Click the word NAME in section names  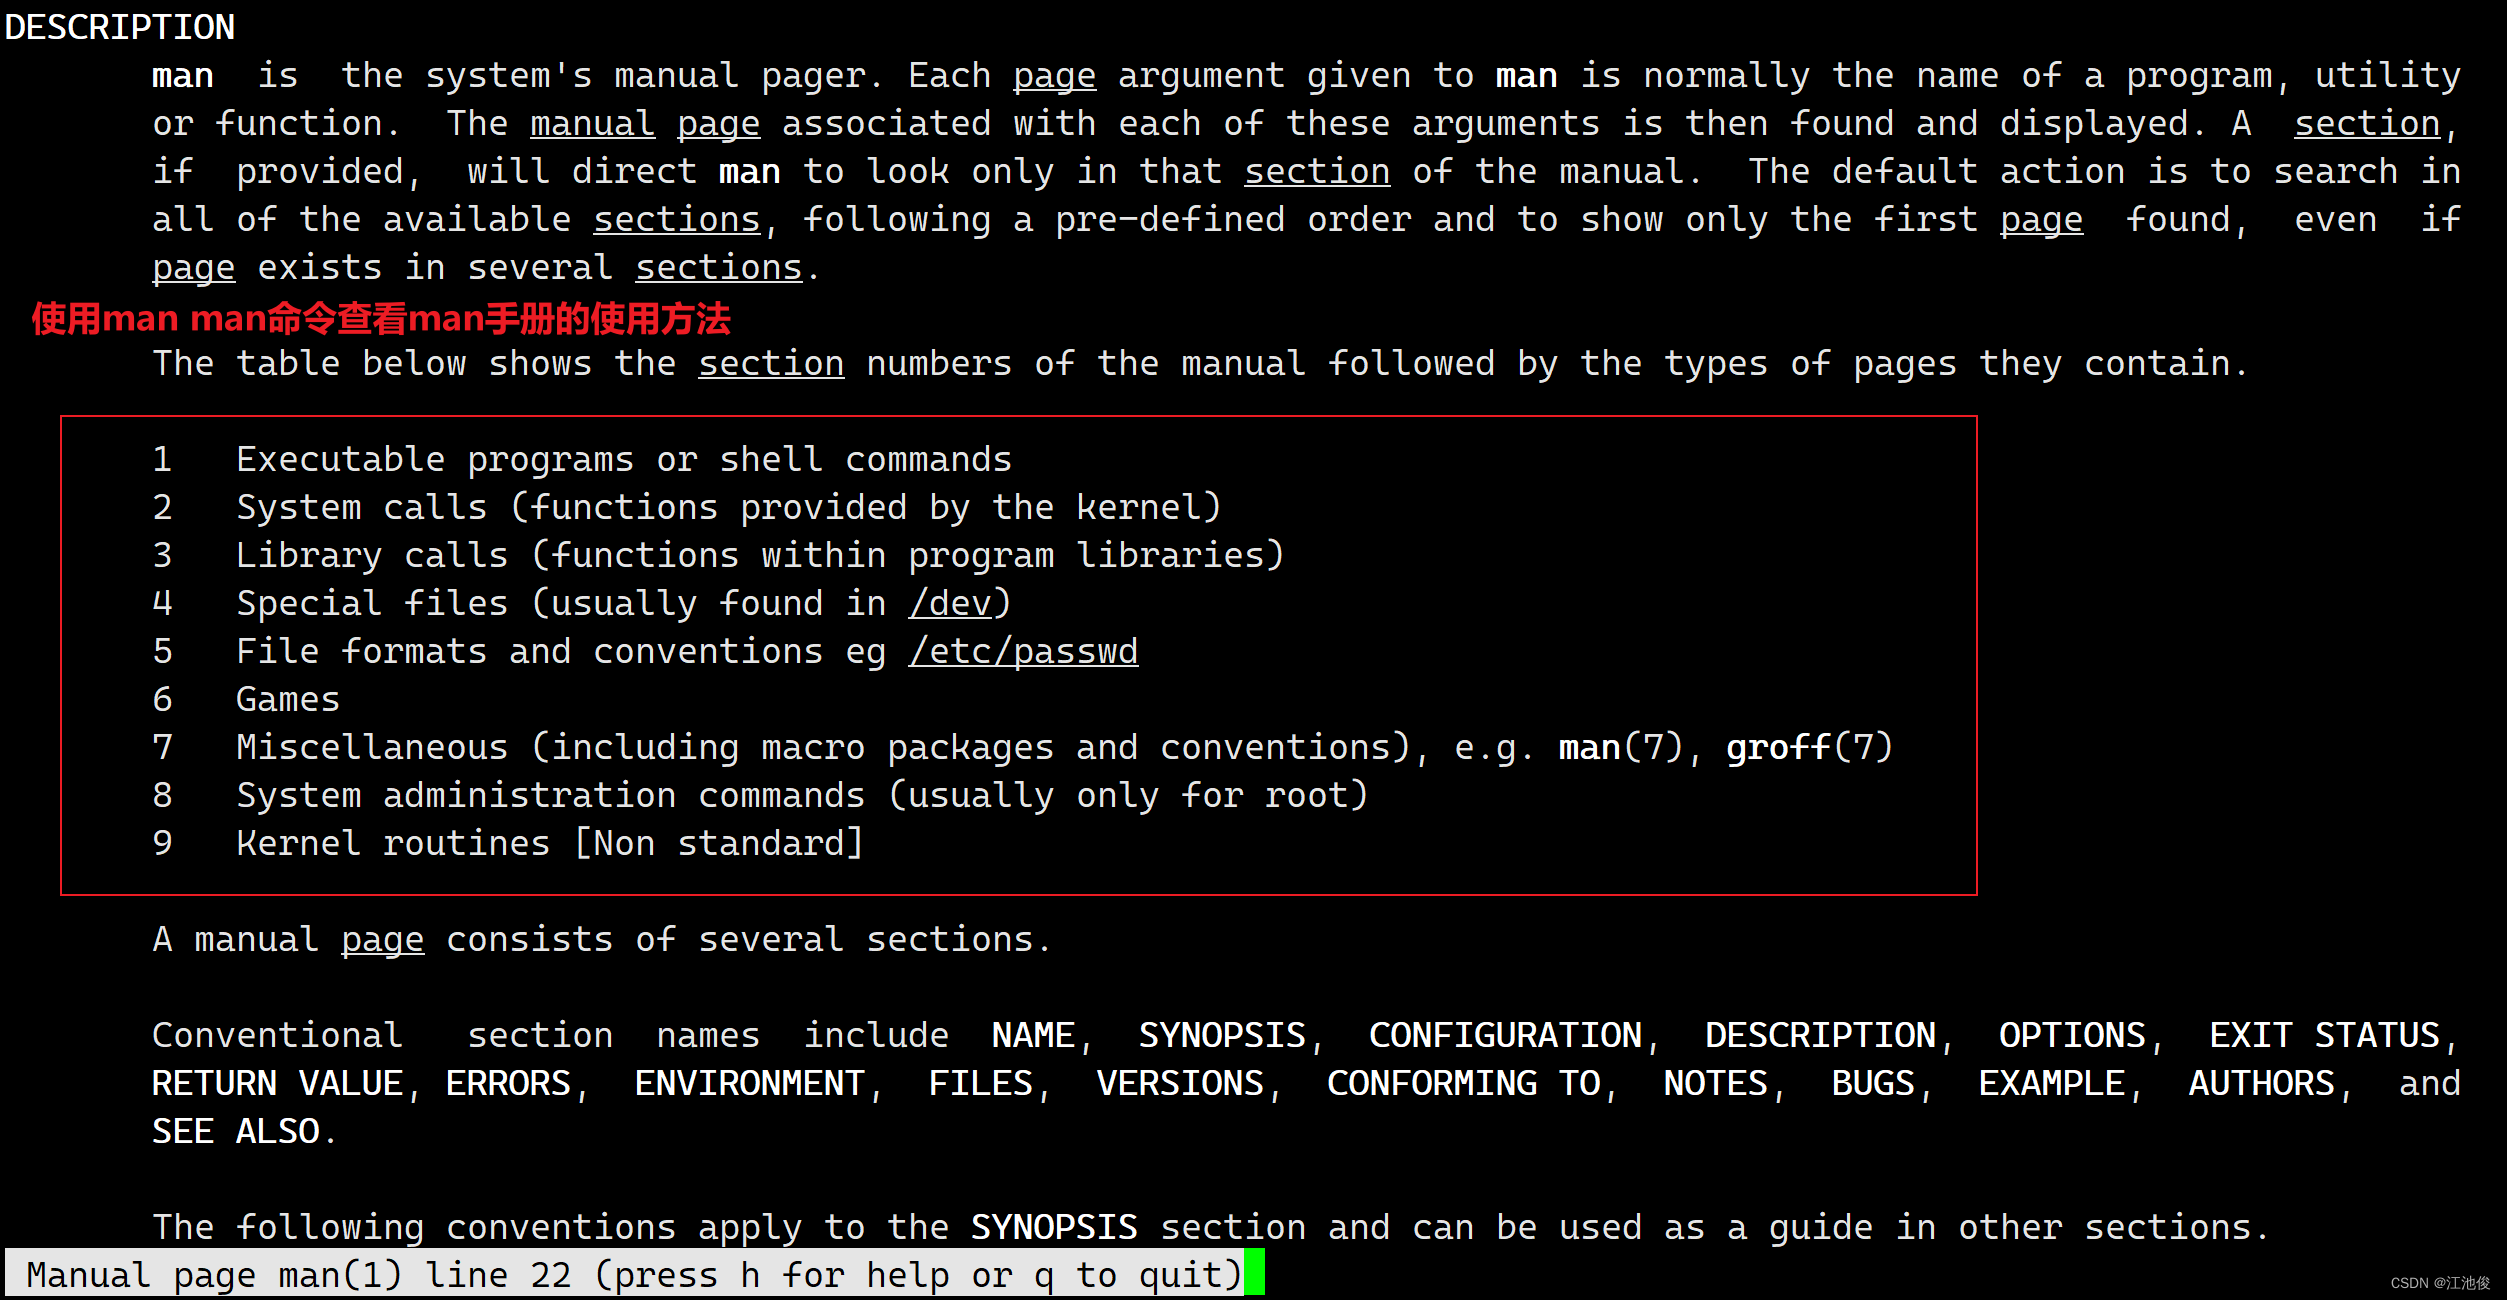(x=1033, y=1035)
